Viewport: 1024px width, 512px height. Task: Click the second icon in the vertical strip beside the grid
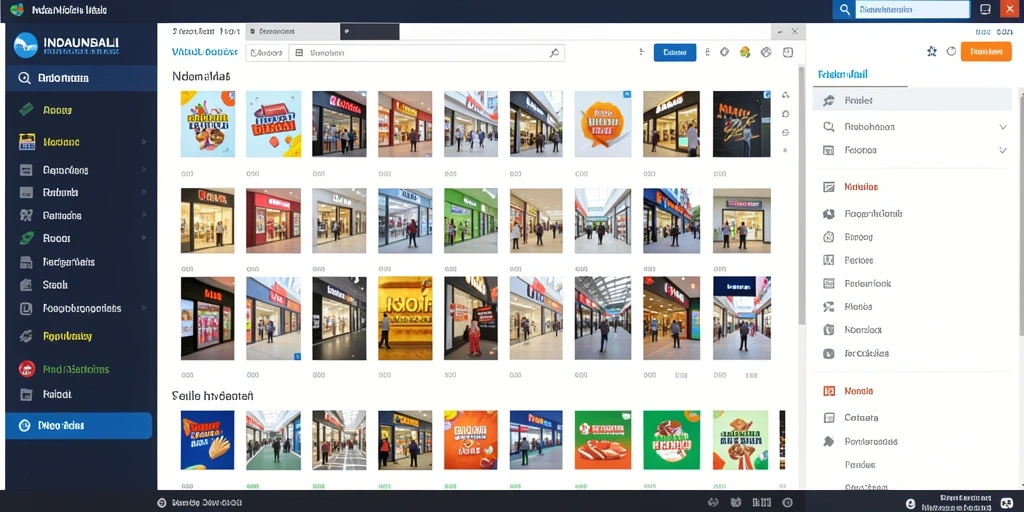(786, 114)
